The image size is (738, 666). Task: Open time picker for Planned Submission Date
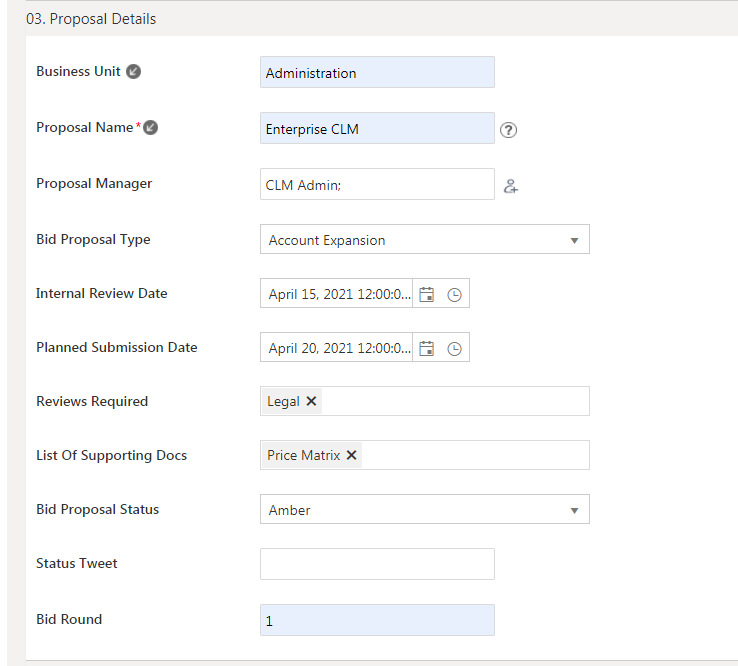tap(454, 348)
